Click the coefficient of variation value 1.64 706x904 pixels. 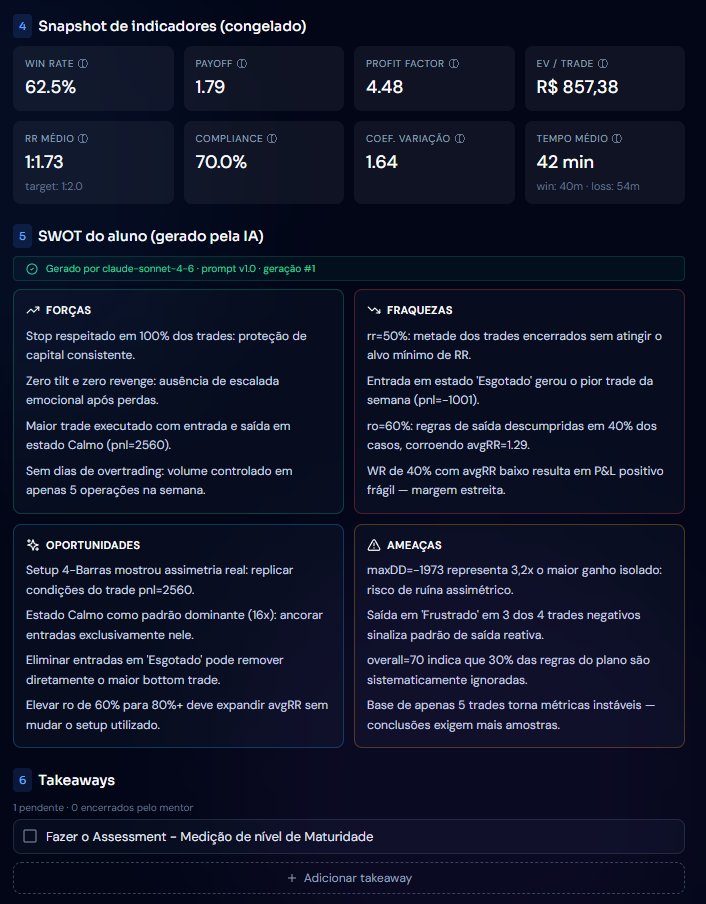pyautogui.click(x=382, y=162)
